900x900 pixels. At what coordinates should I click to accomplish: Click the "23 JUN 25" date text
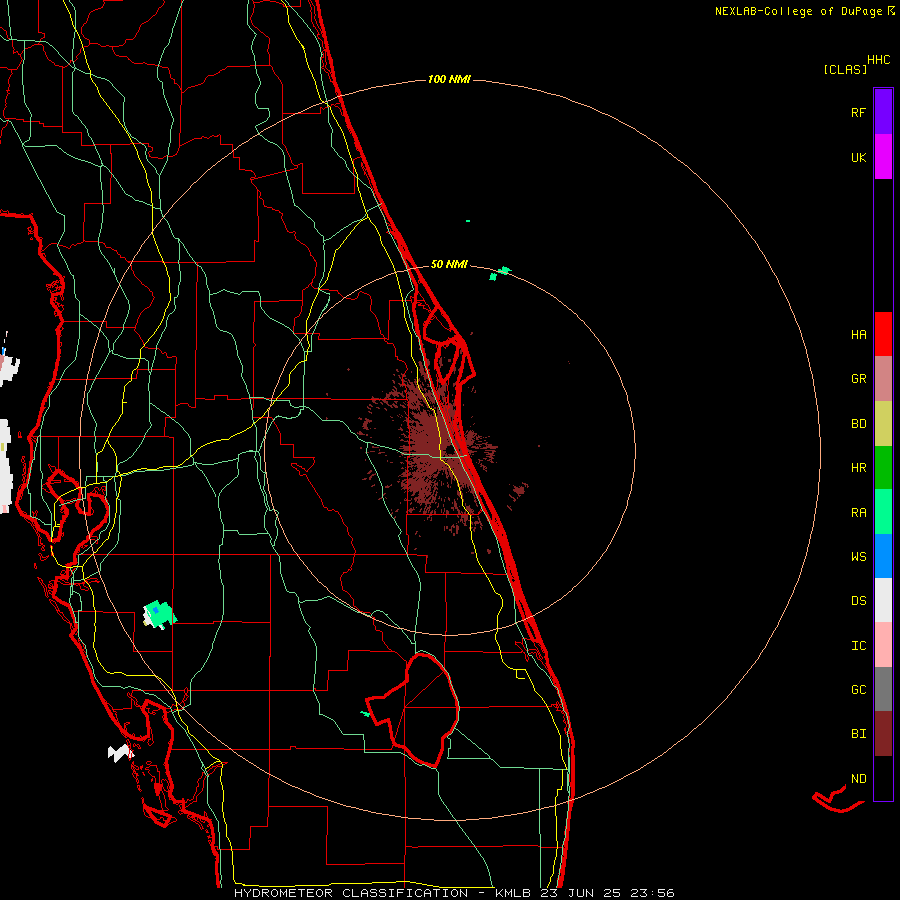(580, 893)
